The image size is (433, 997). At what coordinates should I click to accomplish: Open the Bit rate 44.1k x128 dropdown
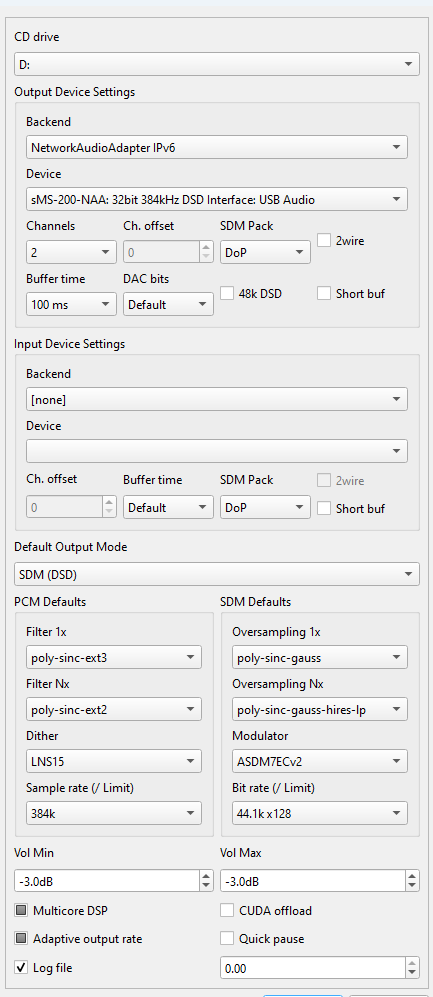[x=320, y=813]
